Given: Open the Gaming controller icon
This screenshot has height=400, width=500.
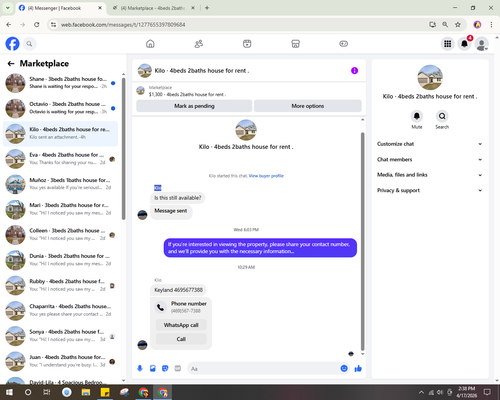Looking at the screenshot, I should click(343, 44).
